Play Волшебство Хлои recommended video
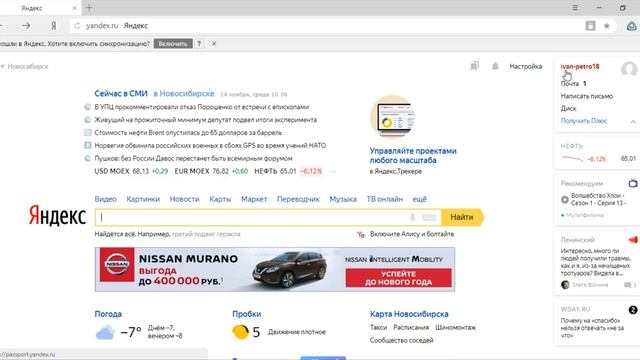 565,200
